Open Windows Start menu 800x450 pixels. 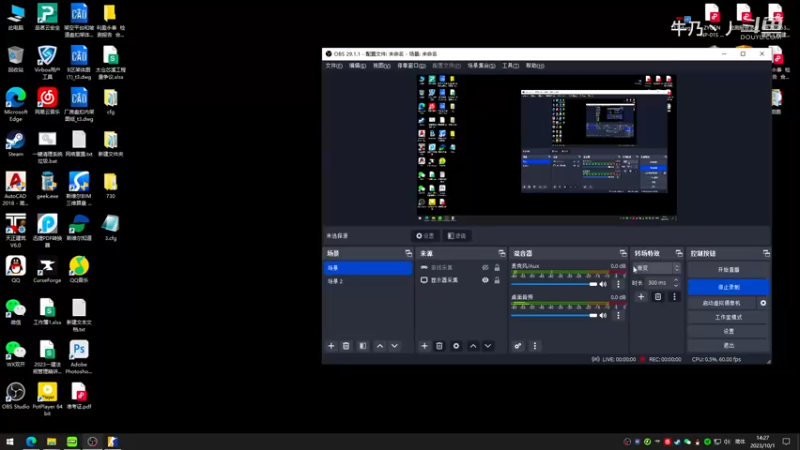(x=10, y=441)
